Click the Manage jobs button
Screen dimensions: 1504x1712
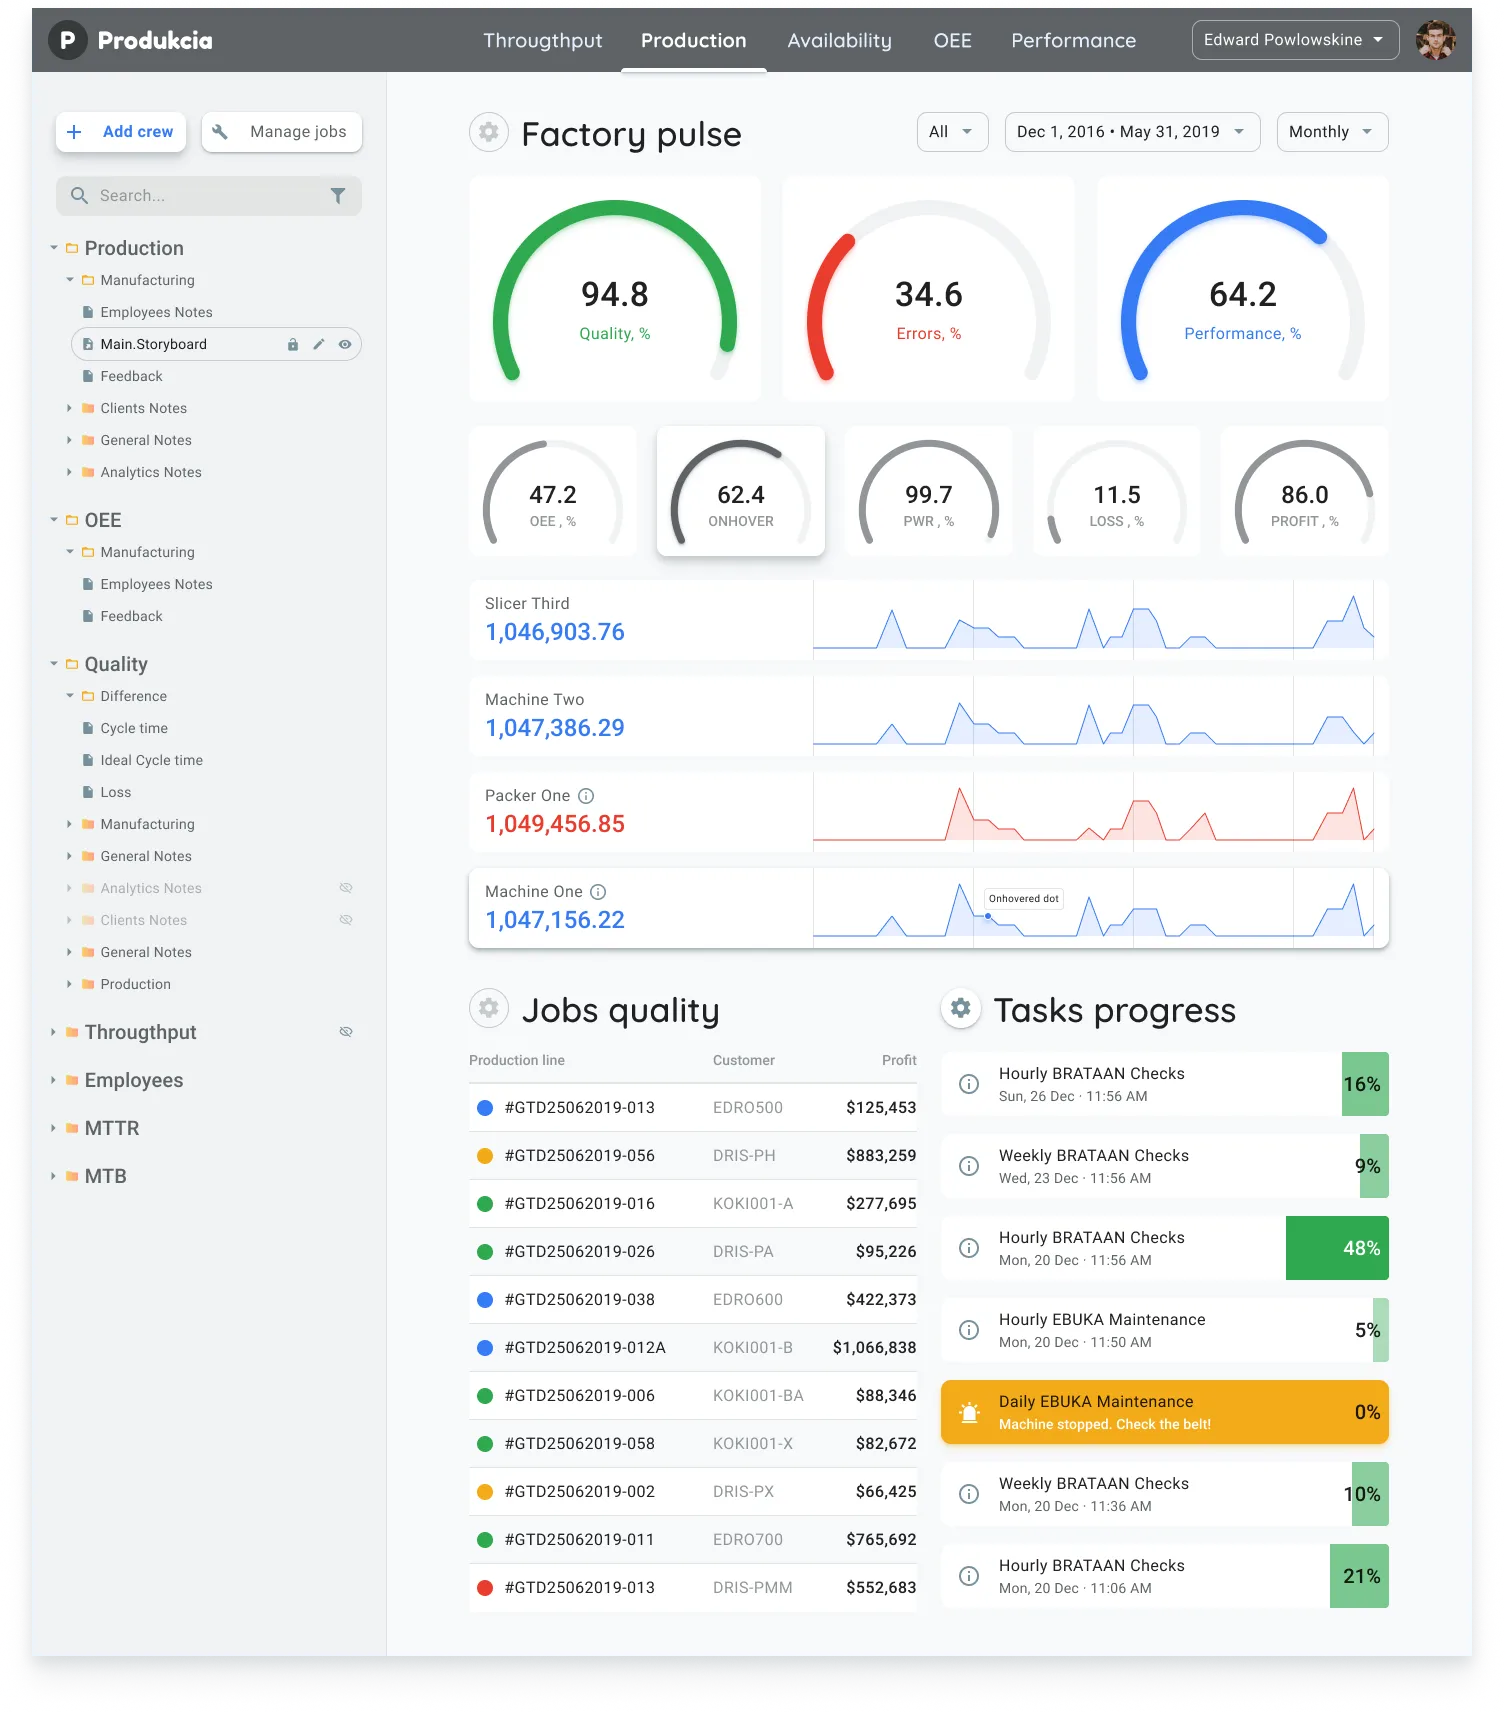click(x=282, y=132)
